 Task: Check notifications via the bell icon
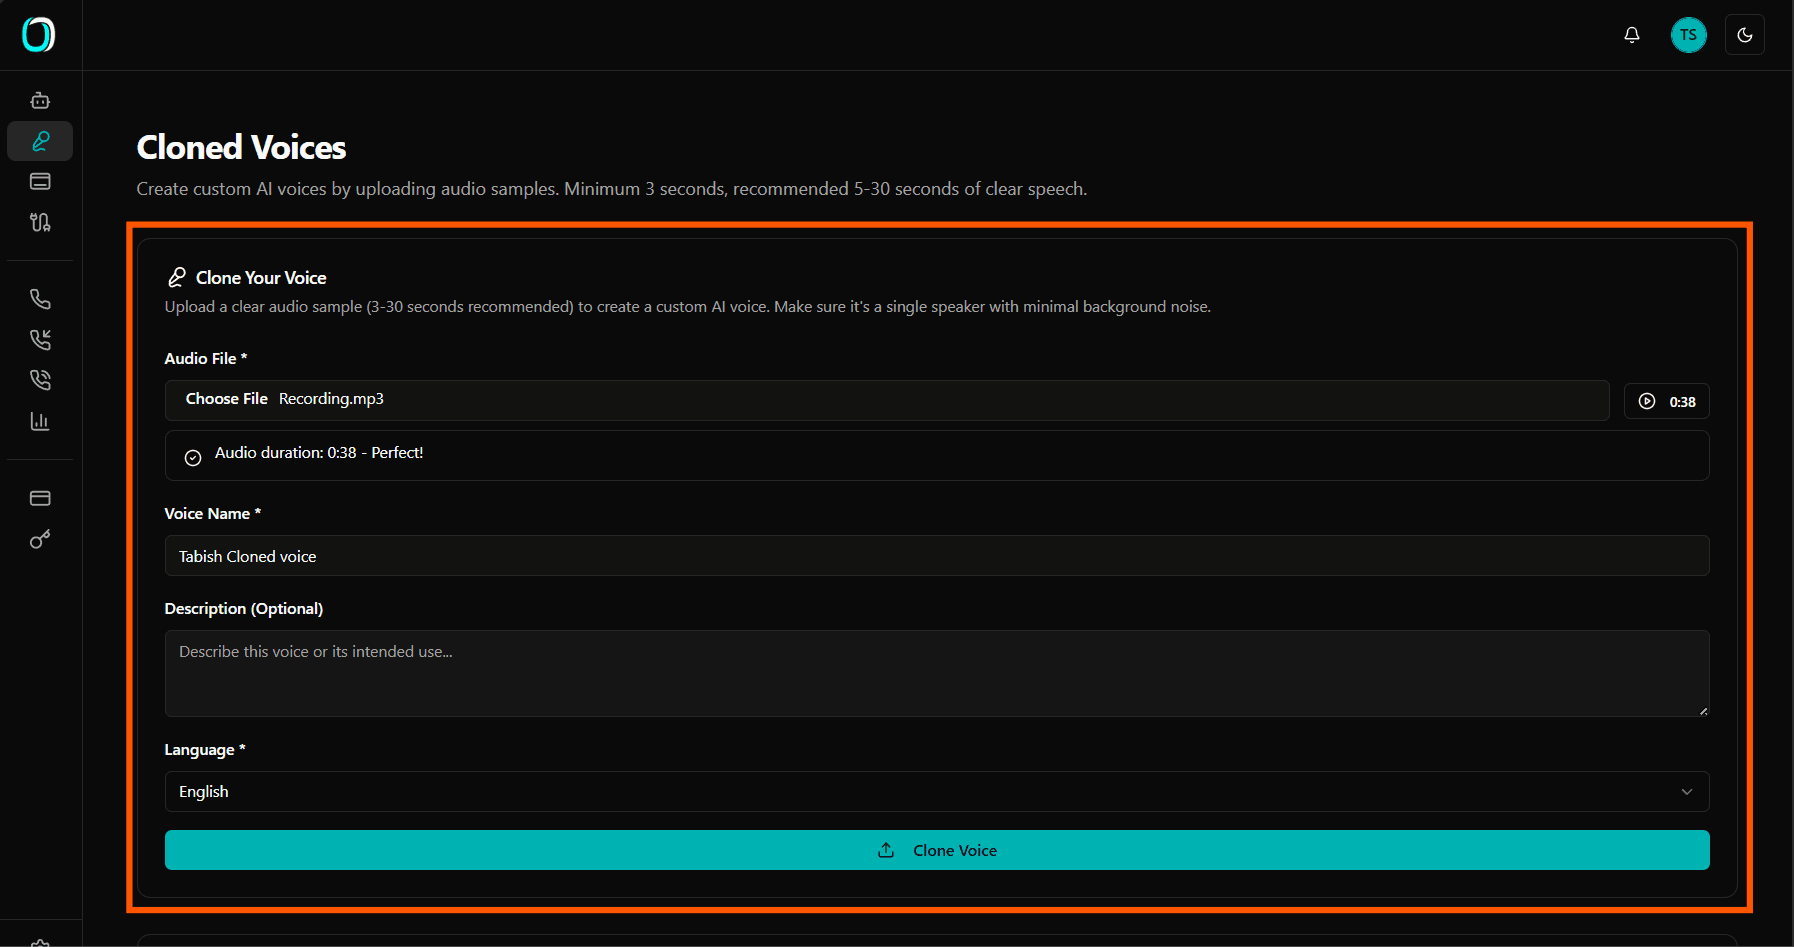(1632, 34)
